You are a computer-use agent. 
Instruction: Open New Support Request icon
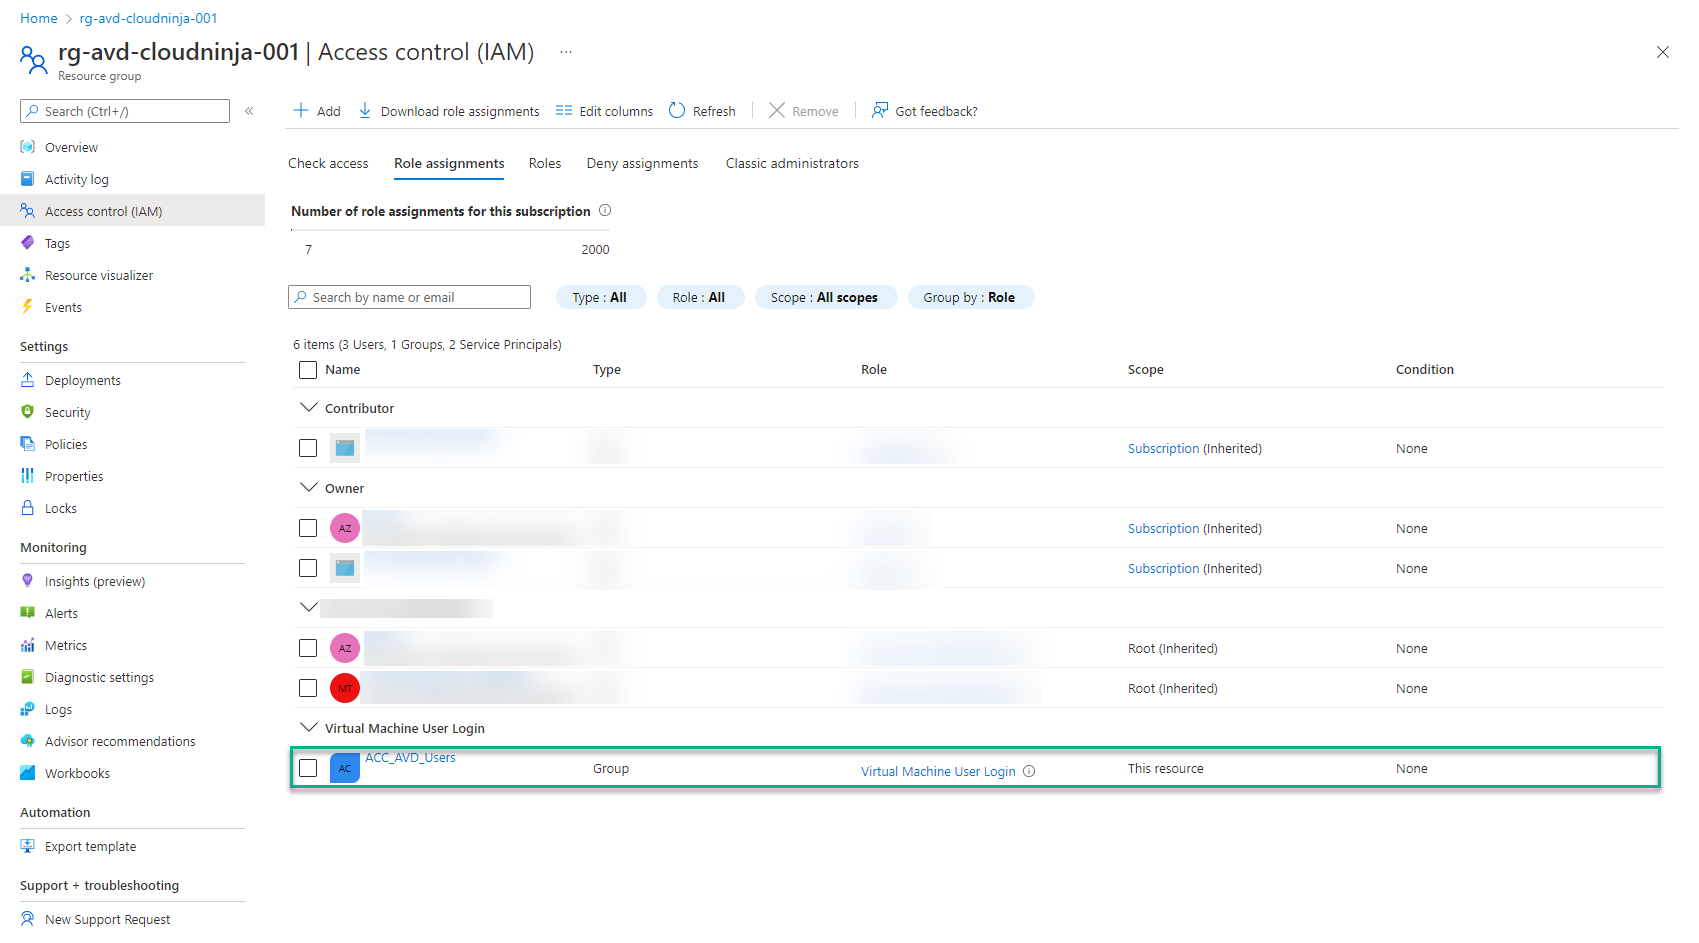(28, 919)
